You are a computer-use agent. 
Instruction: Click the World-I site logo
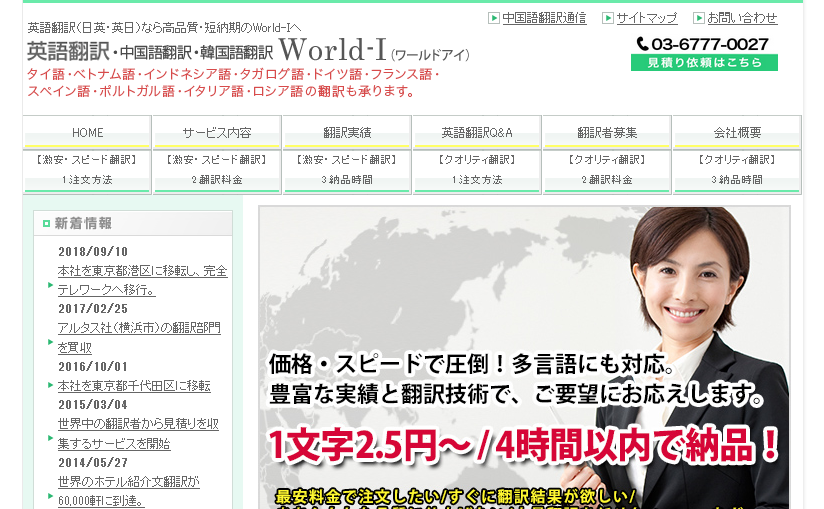click(248, 50)
